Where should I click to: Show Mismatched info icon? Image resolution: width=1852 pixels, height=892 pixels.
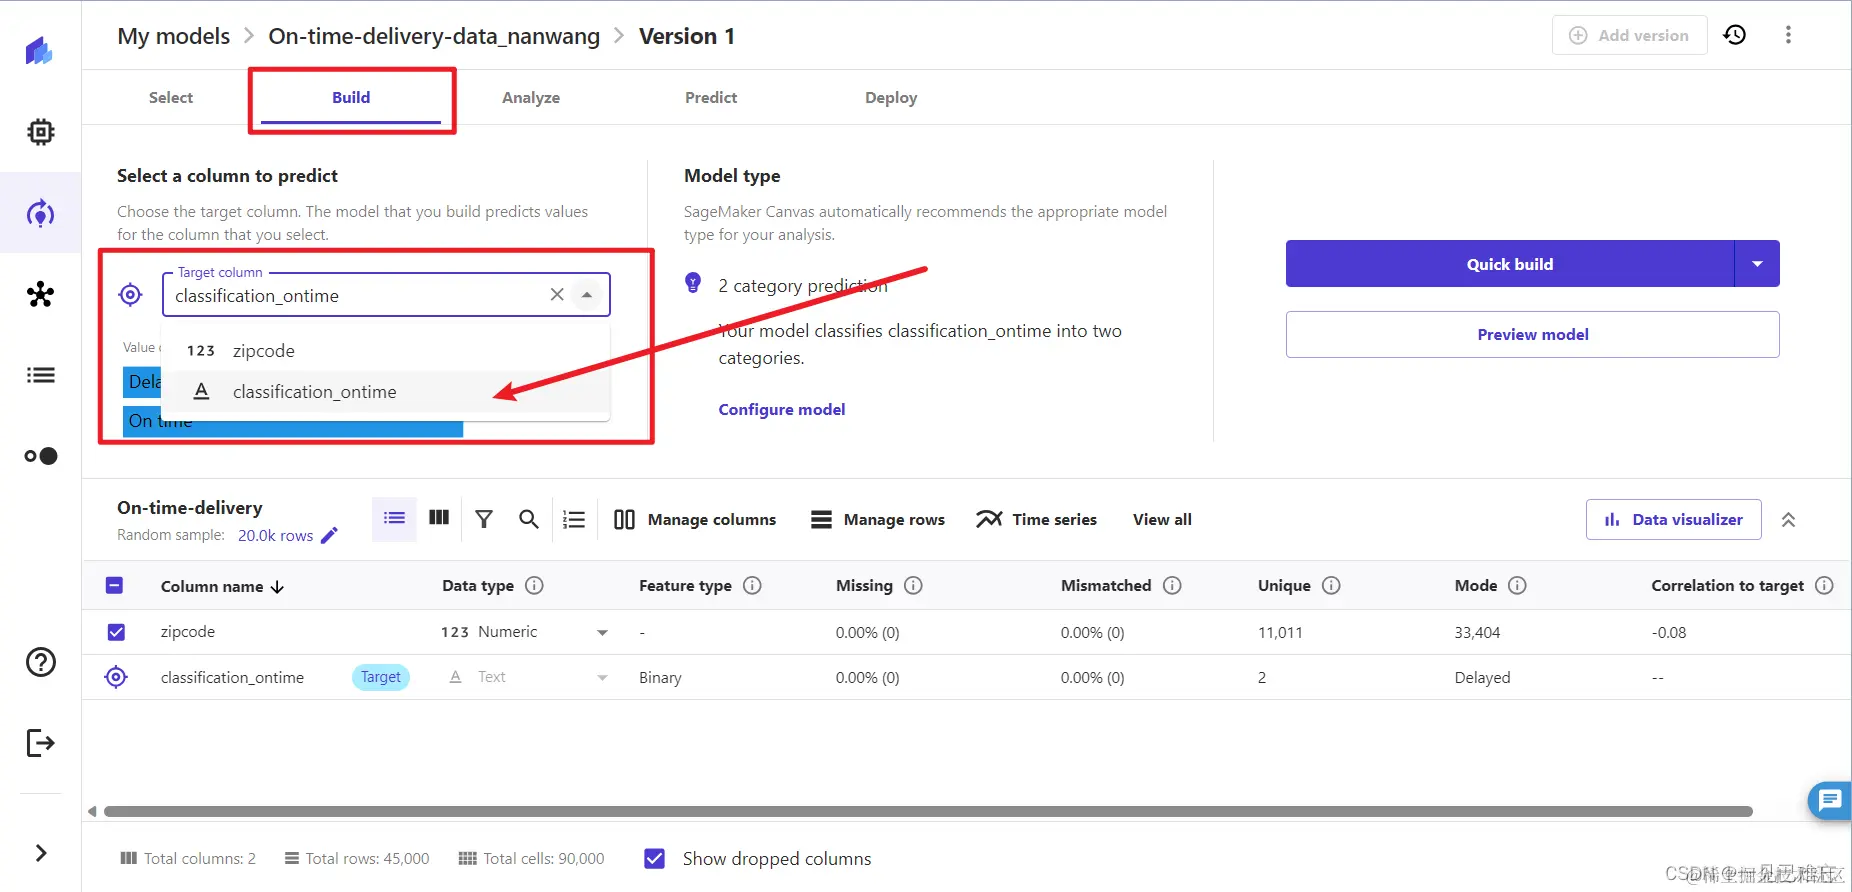(x=1172, y=585)
